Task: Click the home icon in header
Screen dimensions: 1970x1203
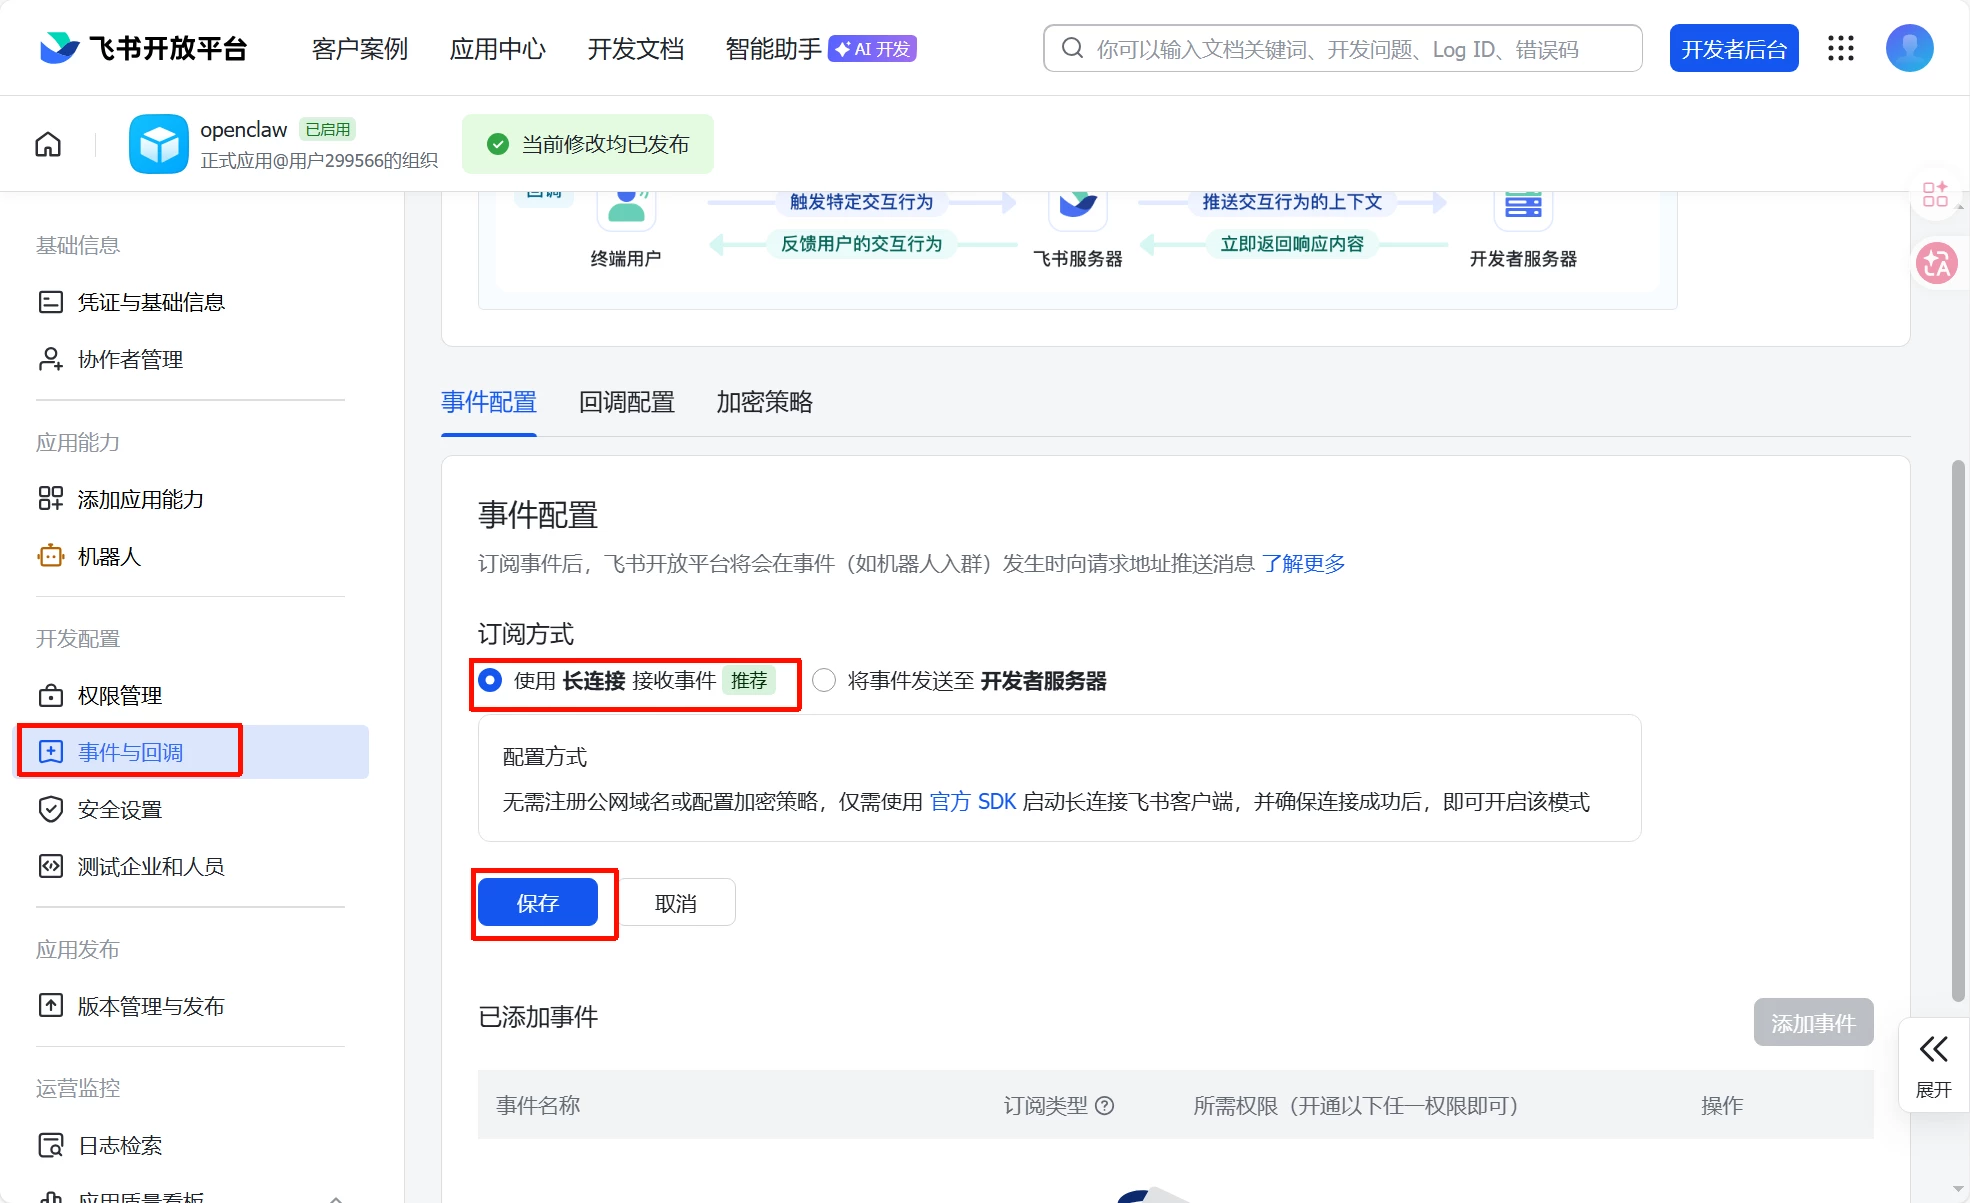Action: (x=48, y=144)
